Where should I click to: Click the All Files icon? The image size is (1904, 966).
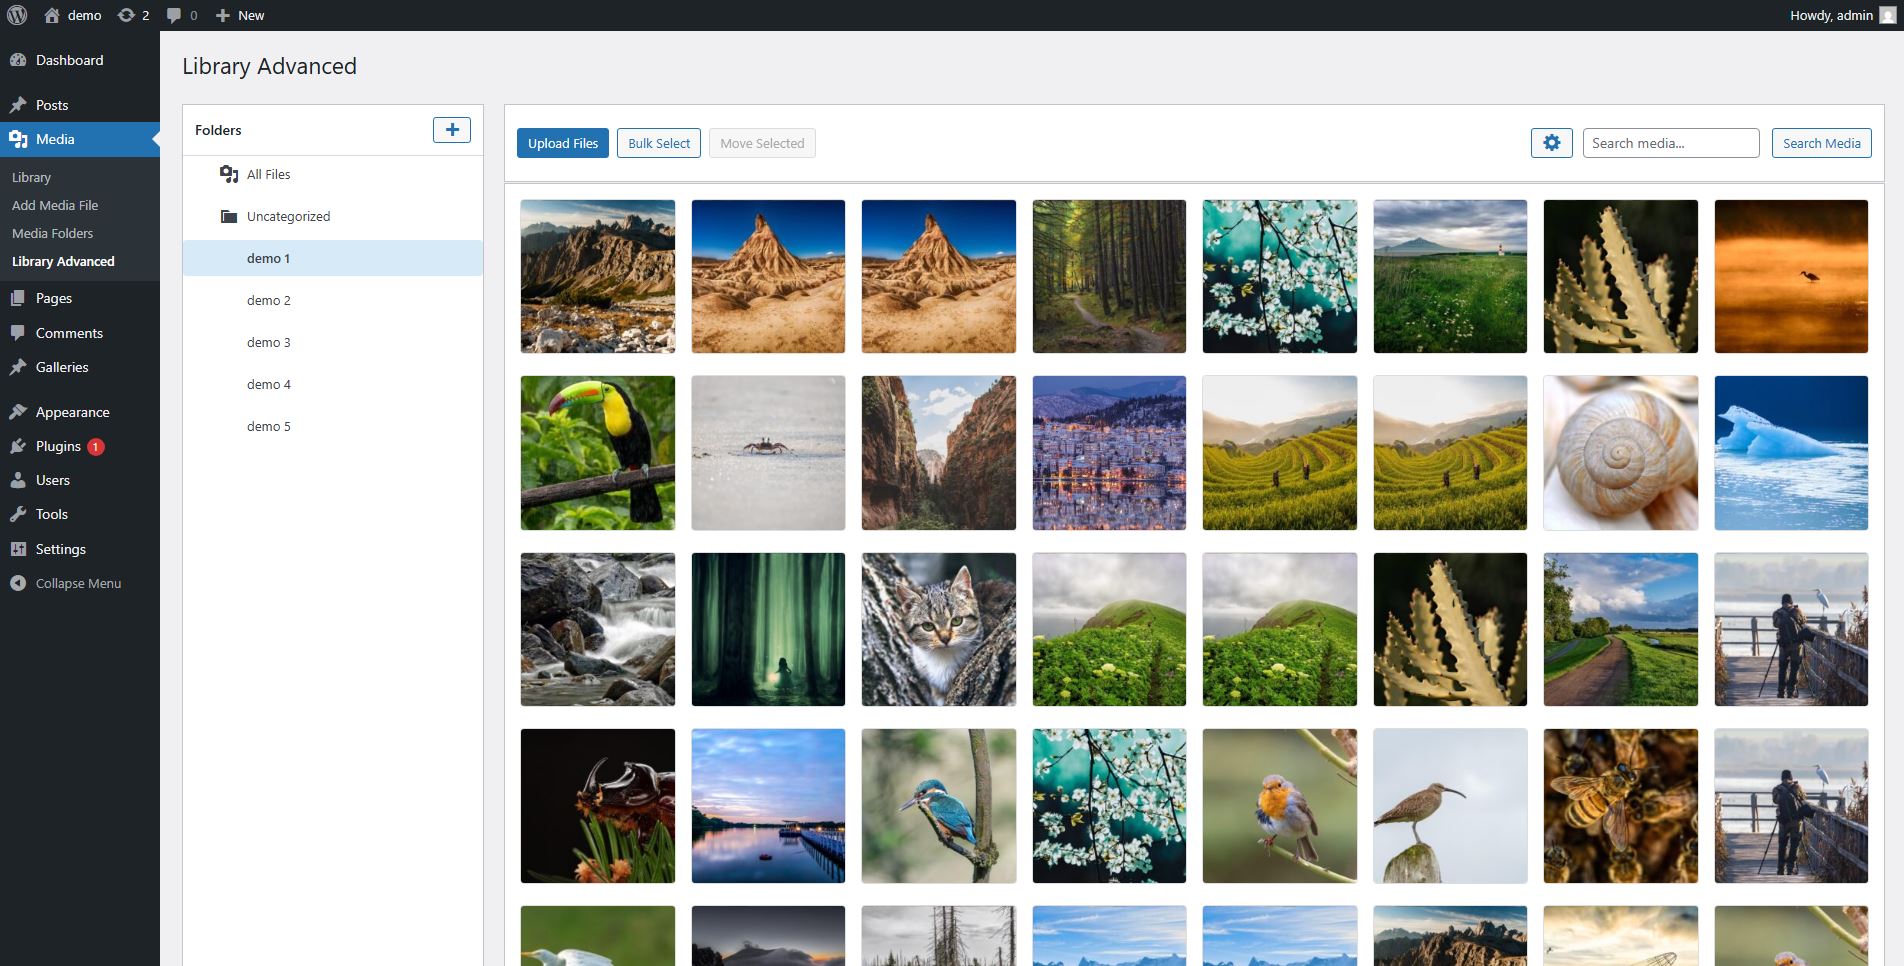click(228, 173)
